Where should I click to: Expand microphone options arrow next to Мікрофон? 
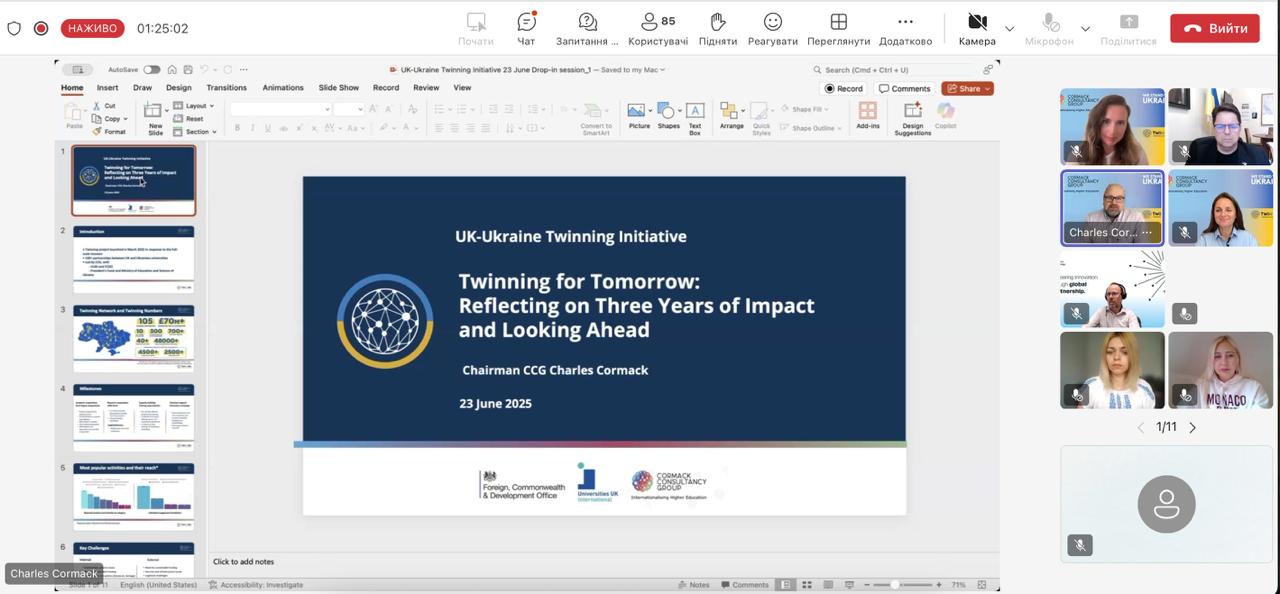pyautogui.click(x=1085, y=29)
